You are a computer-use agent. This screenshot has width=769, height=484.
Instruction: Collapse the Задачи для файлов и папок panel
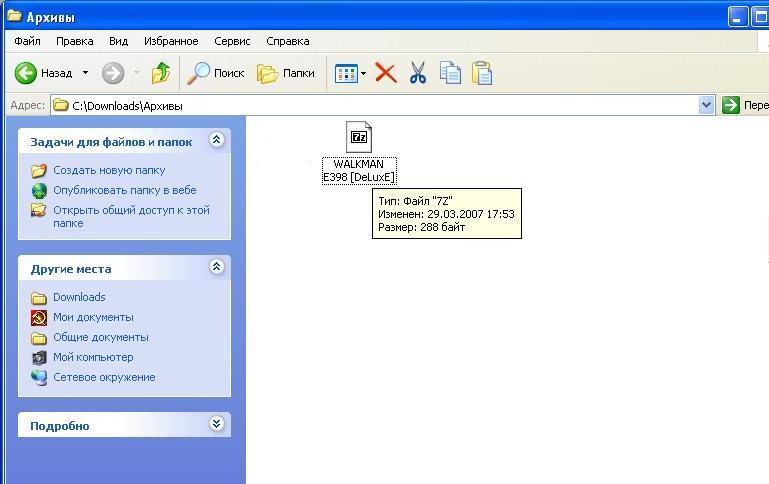(216, 140)
